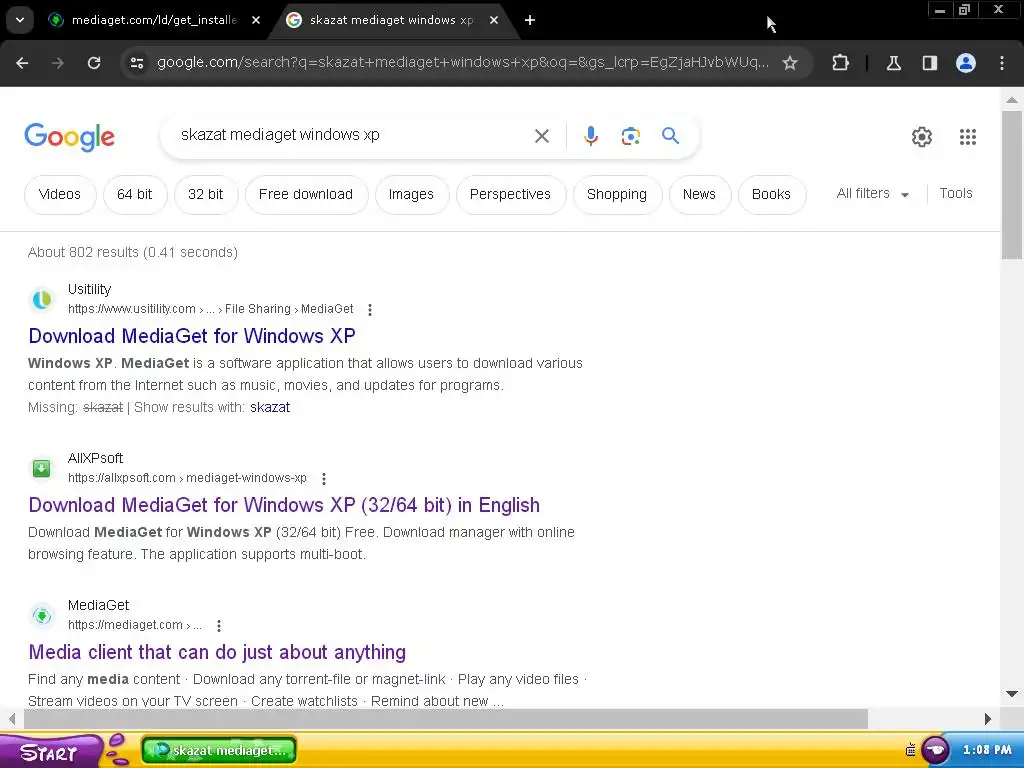Click the scroll right arrow

pyautogui.click(x=987, y=719)
